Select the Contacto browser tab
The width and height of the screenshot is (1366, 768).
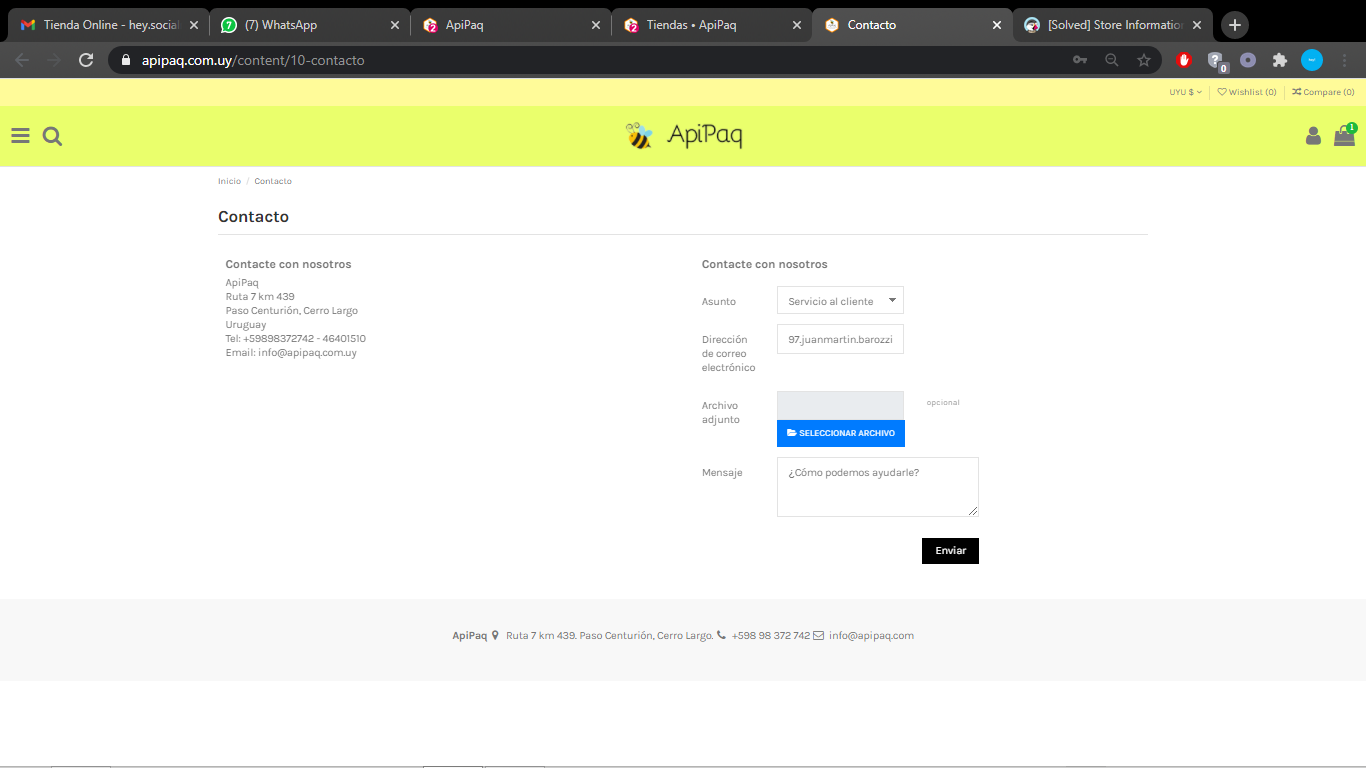(x=911, y=25)
